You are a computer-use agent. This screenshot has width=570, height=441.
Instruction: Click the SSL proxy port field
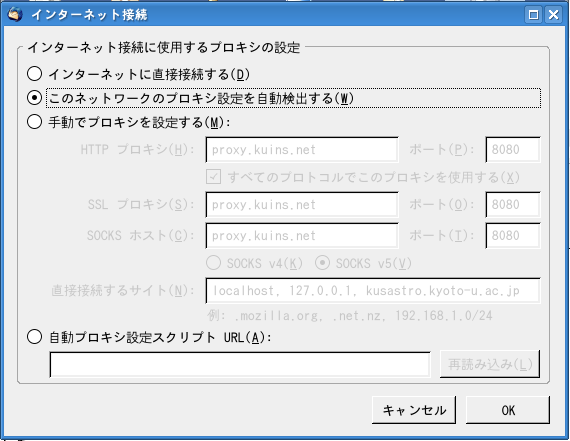(513, 204)
